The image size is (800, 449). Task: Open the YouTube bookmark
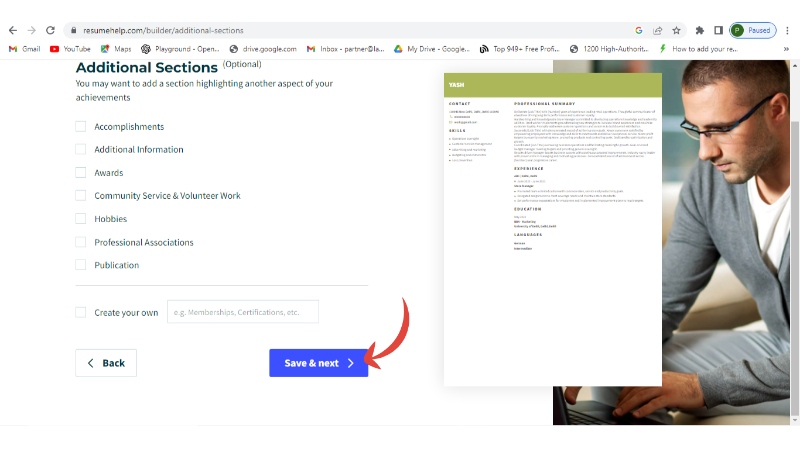[x=70, y=48]
